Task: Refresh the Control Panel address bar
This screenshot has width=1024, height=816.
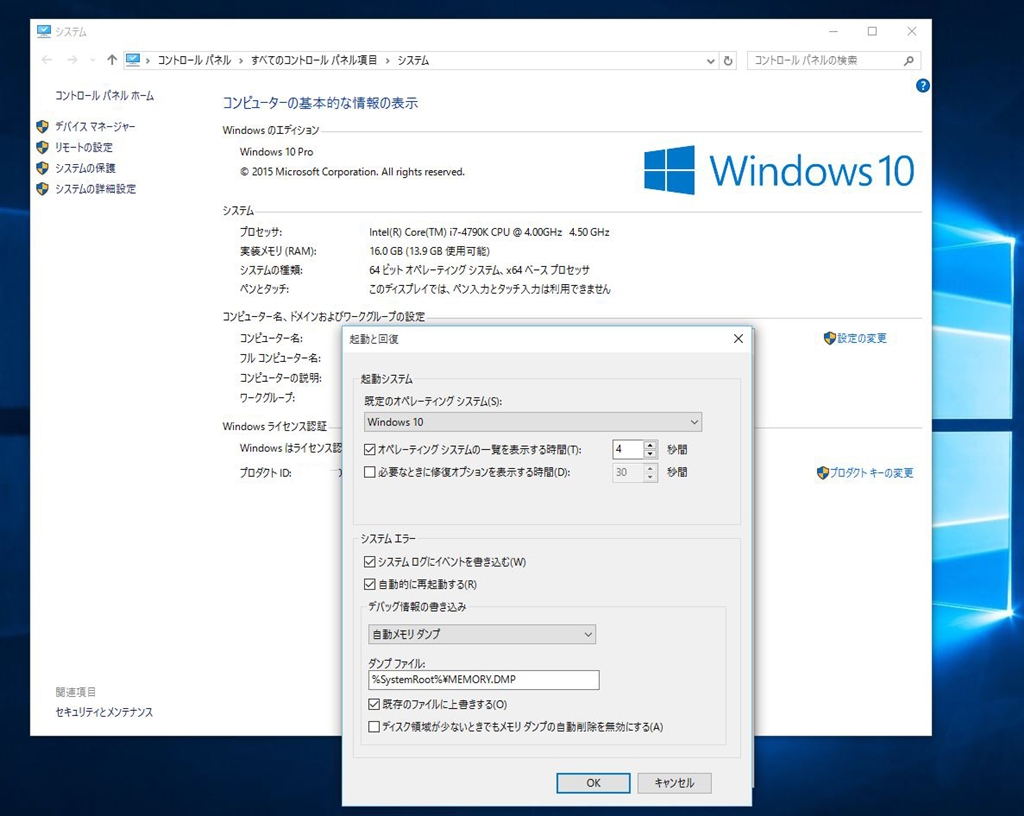Action: [728, 61]
